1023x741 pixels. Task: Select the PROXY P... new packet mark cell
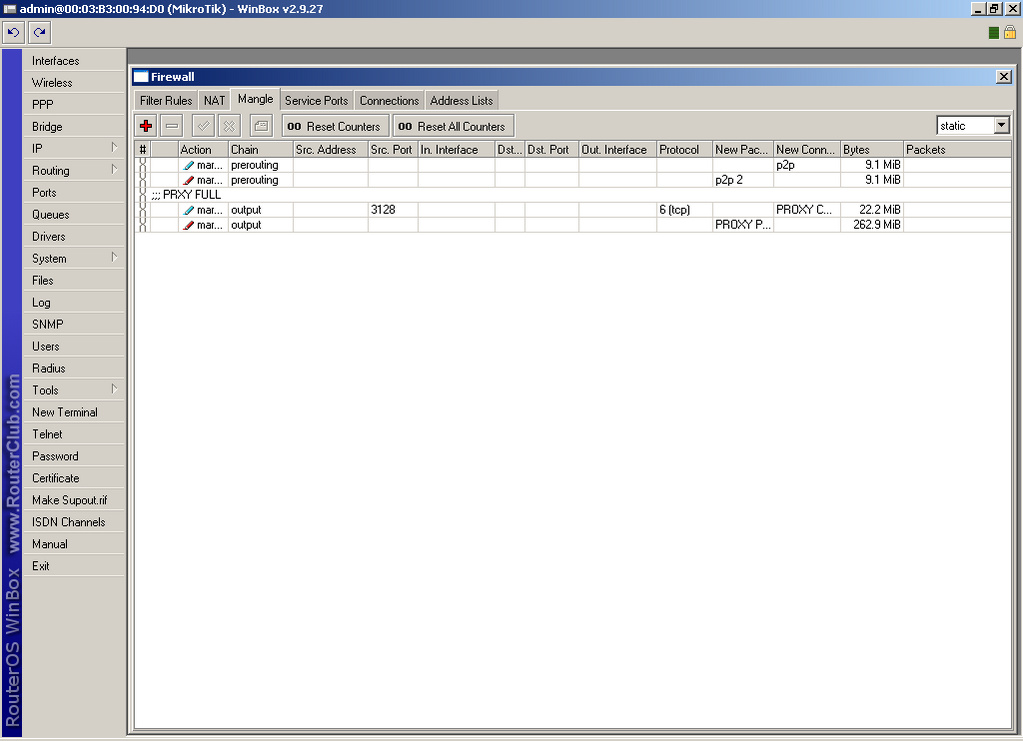click(743, 225)
